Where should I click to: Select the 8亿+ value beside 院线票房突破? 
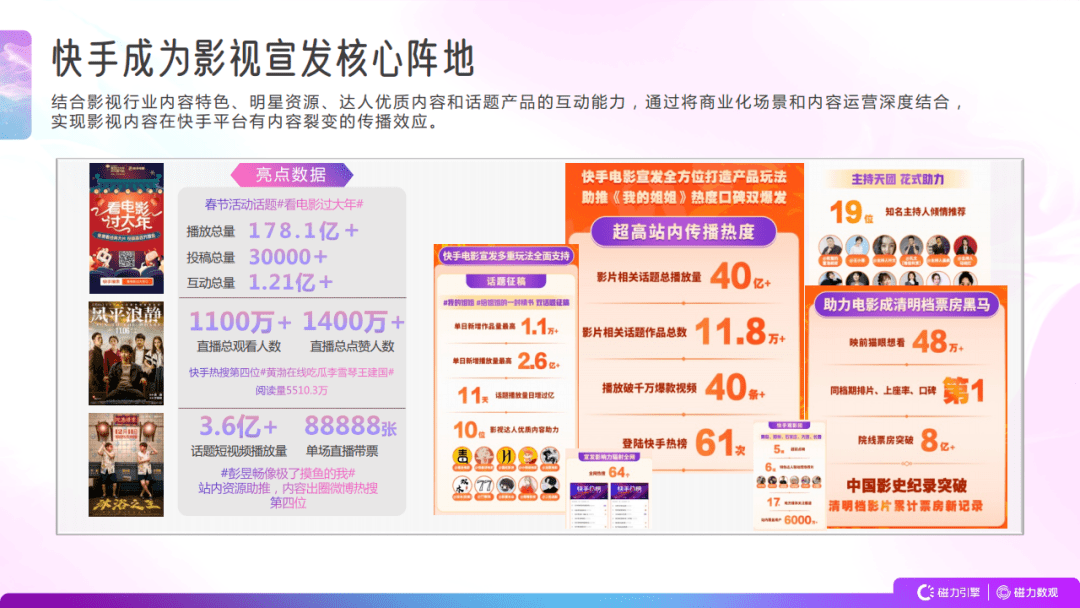point(937,440)
